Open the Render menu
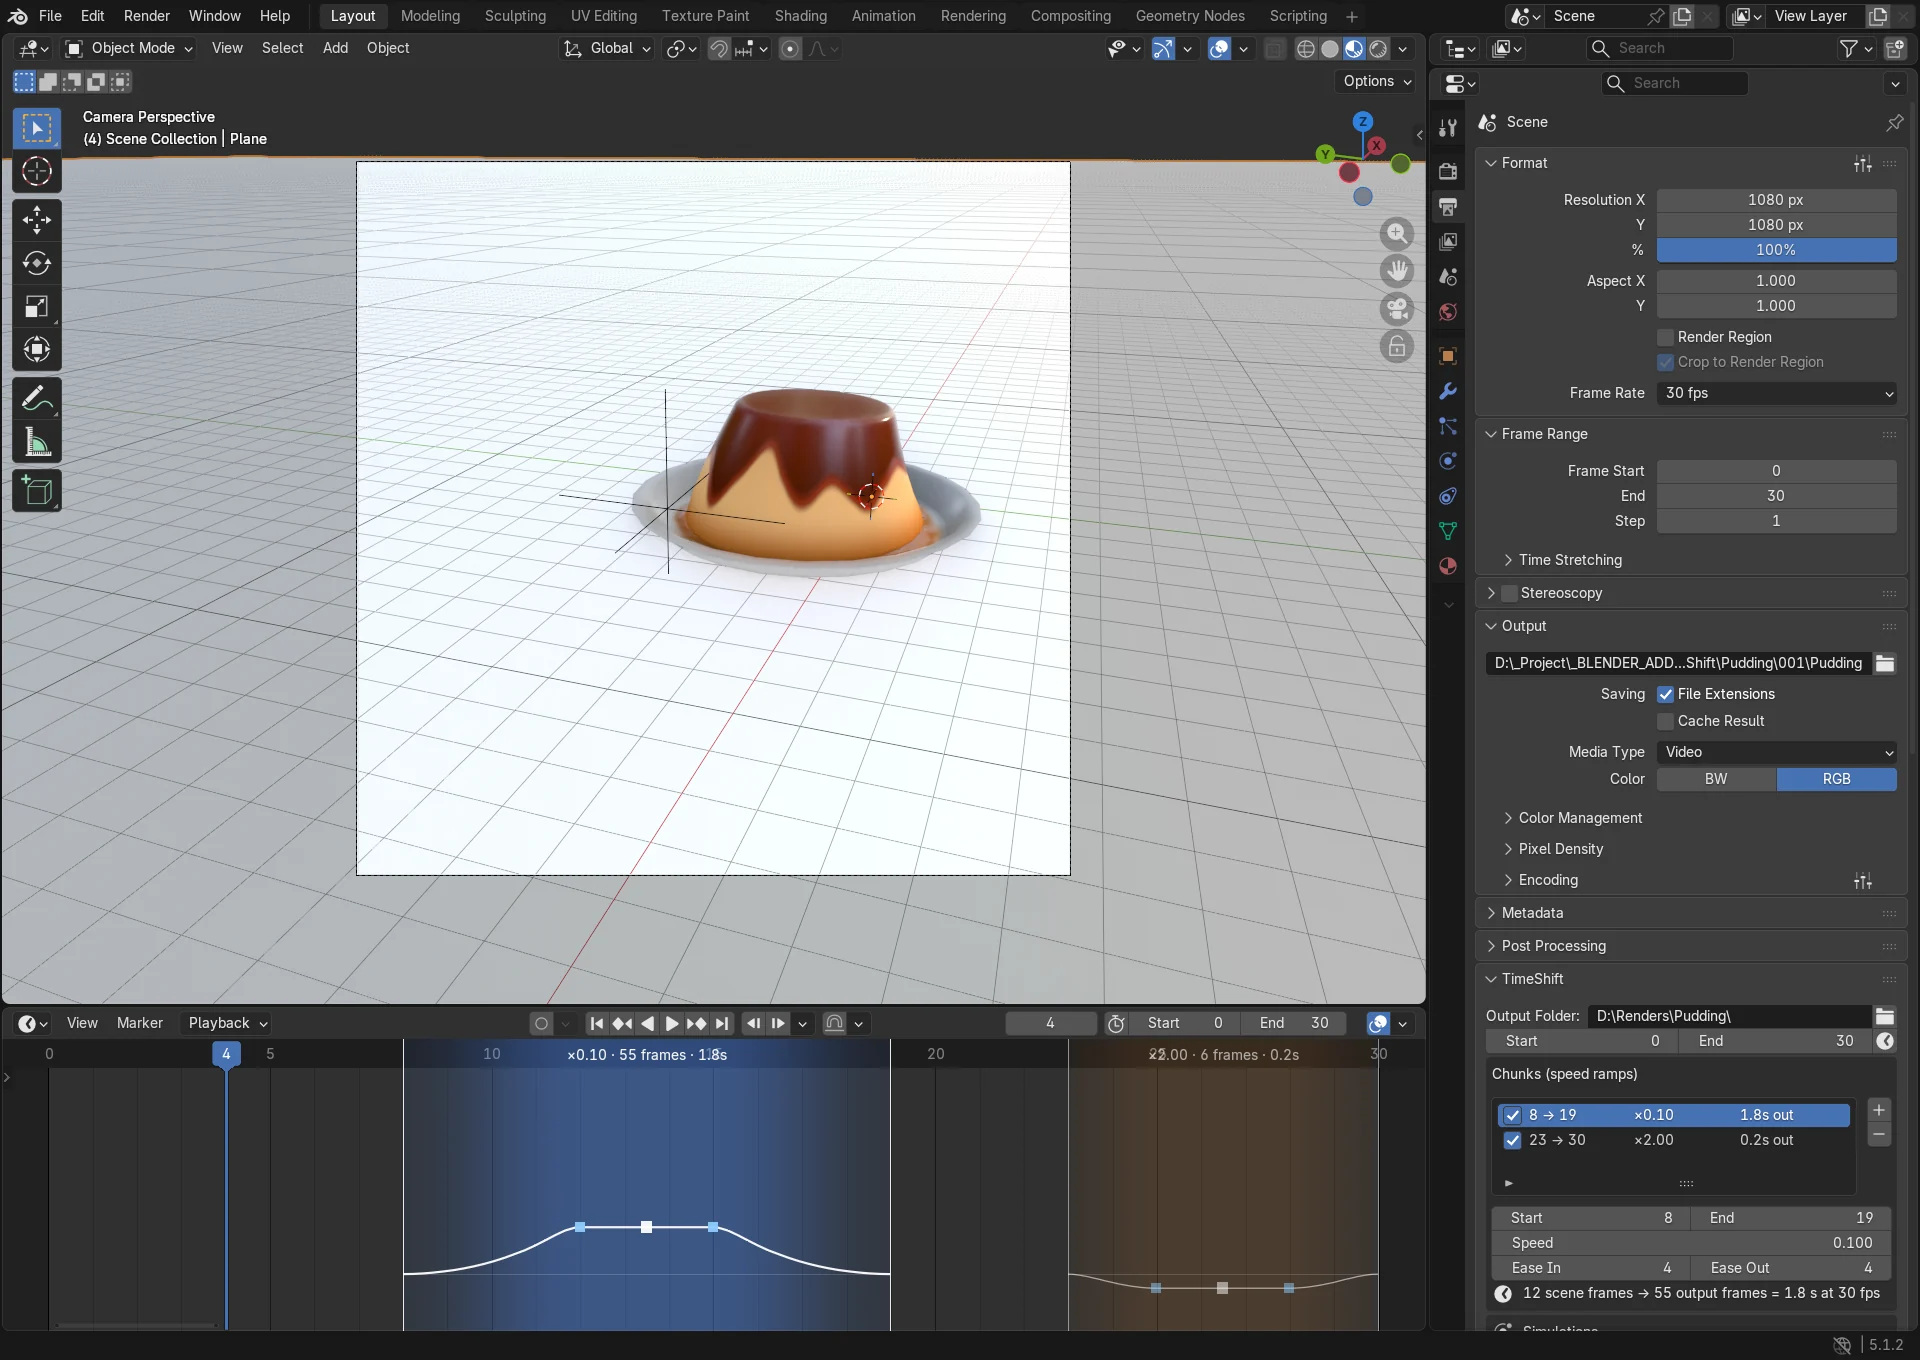Screen dimensions: 1920x1360 coord(147,16)
